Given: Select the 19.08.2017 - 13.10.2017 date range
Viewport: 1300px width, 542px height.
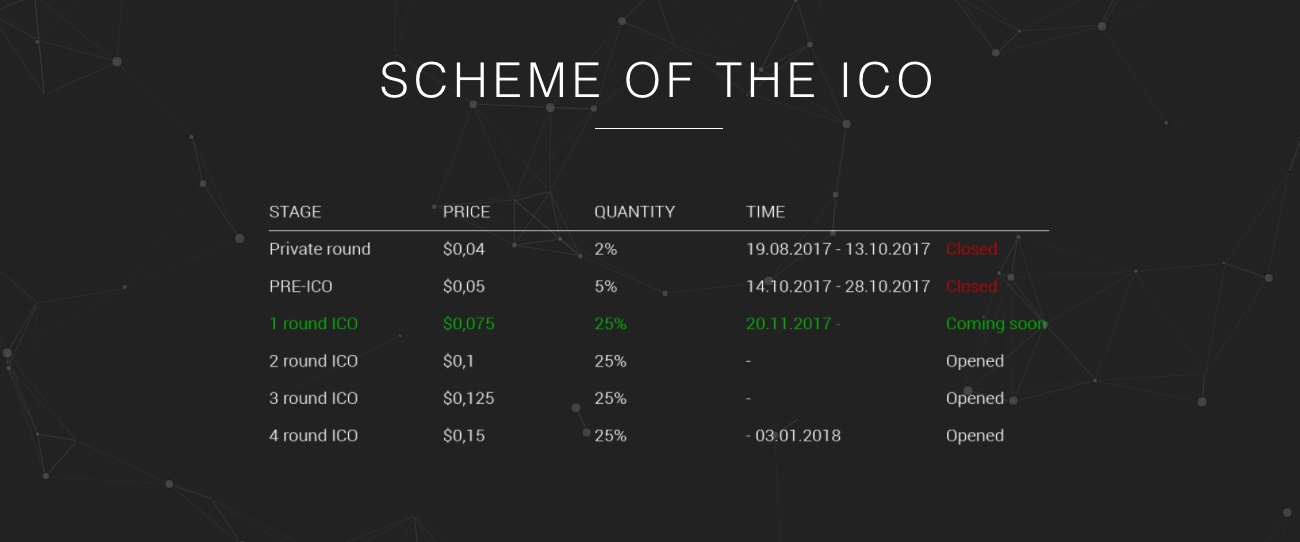Looking at the screenshot, I should 838,249.
